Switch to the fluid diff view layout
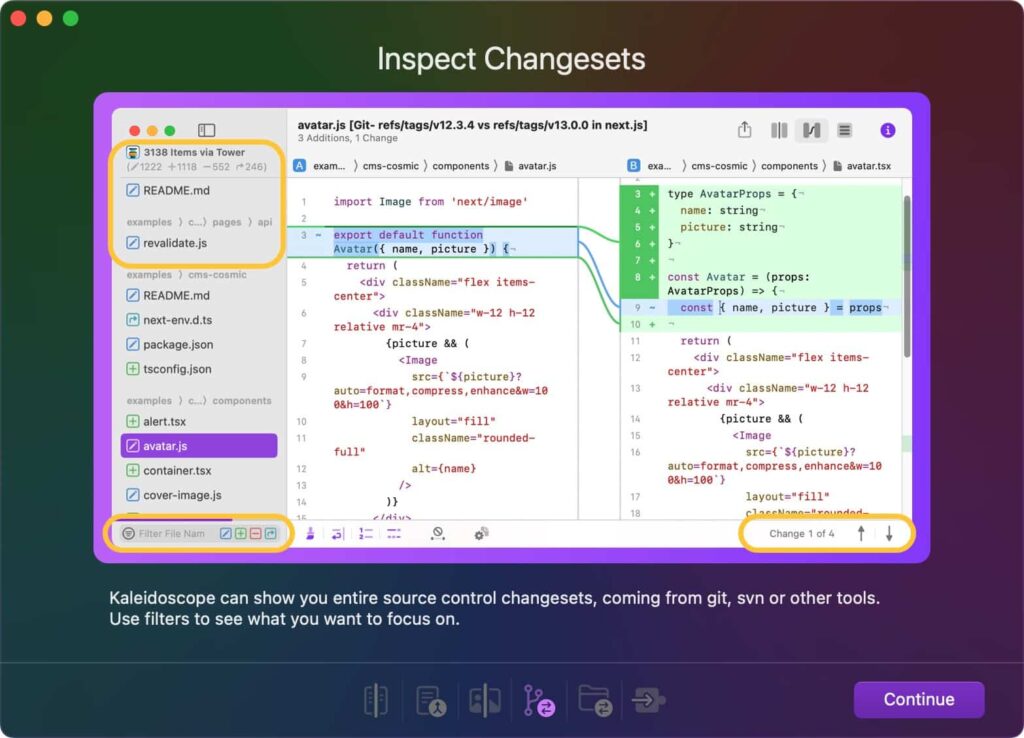The height and width of the screenshot is (738, 1024). point(811,130)
